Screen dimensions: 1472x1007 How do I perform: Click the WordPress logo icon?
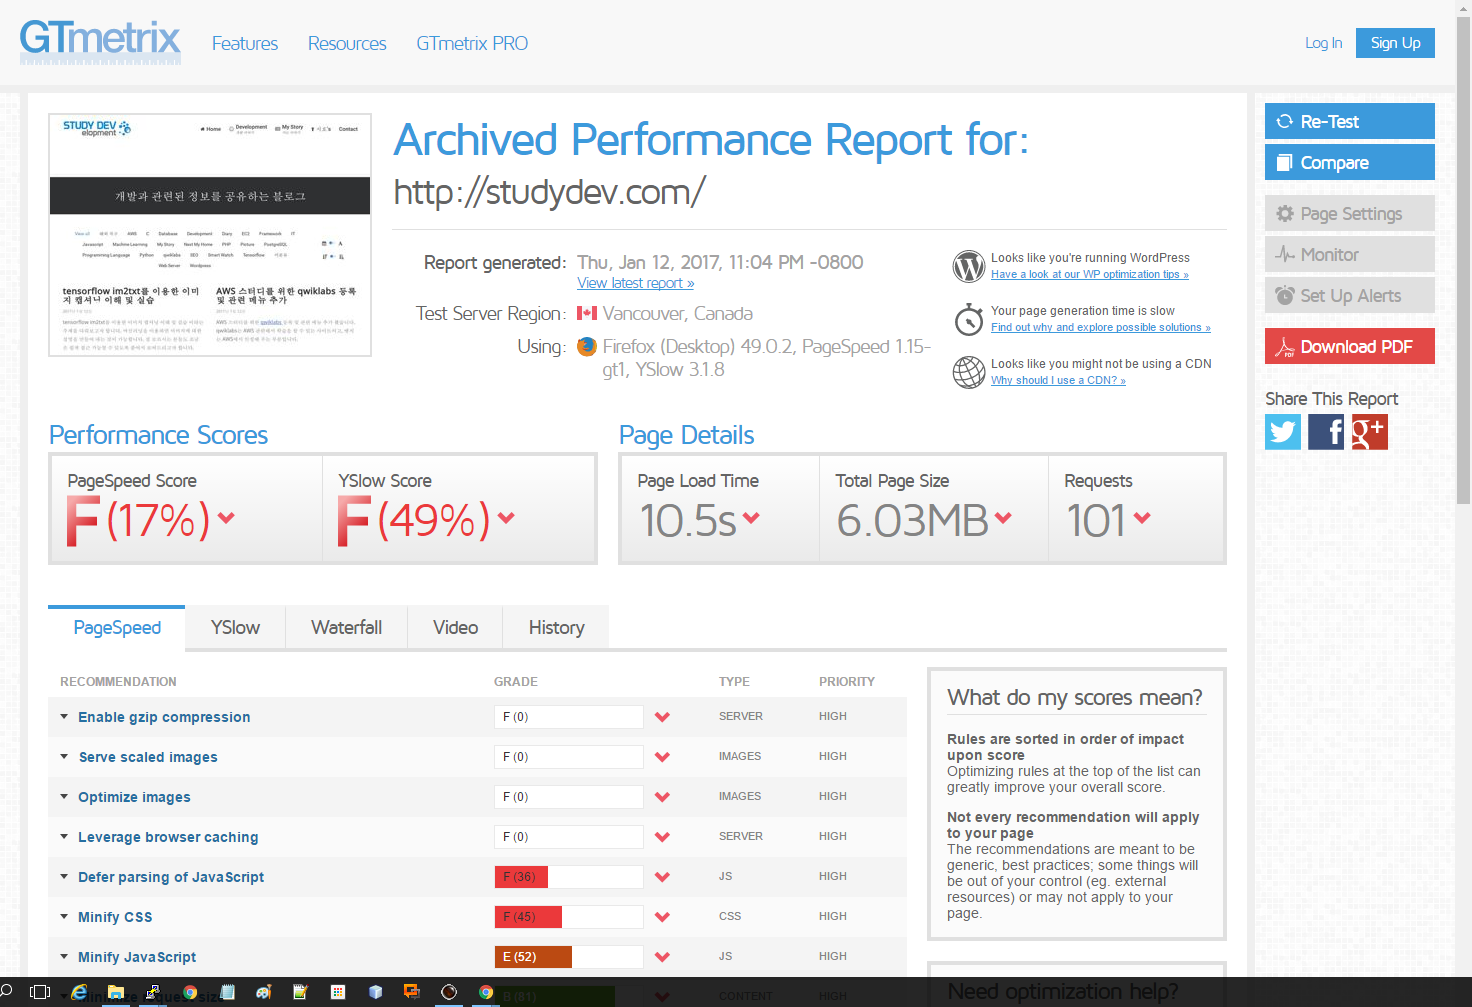click(968, 266)
